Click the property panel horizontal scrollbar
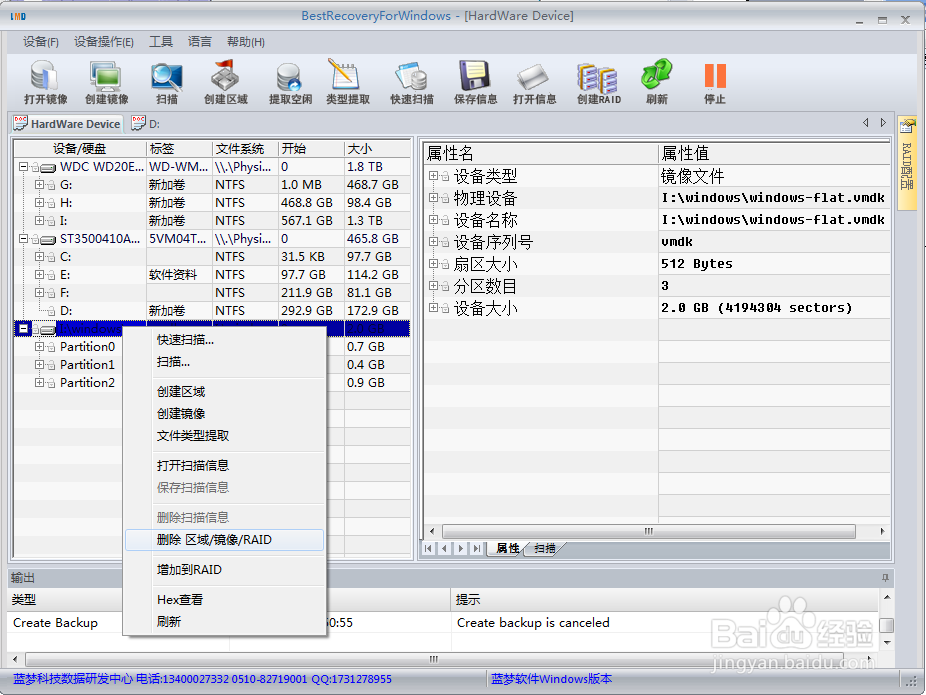This screenshot has height=695, width=926. click(x=648, y=531)
